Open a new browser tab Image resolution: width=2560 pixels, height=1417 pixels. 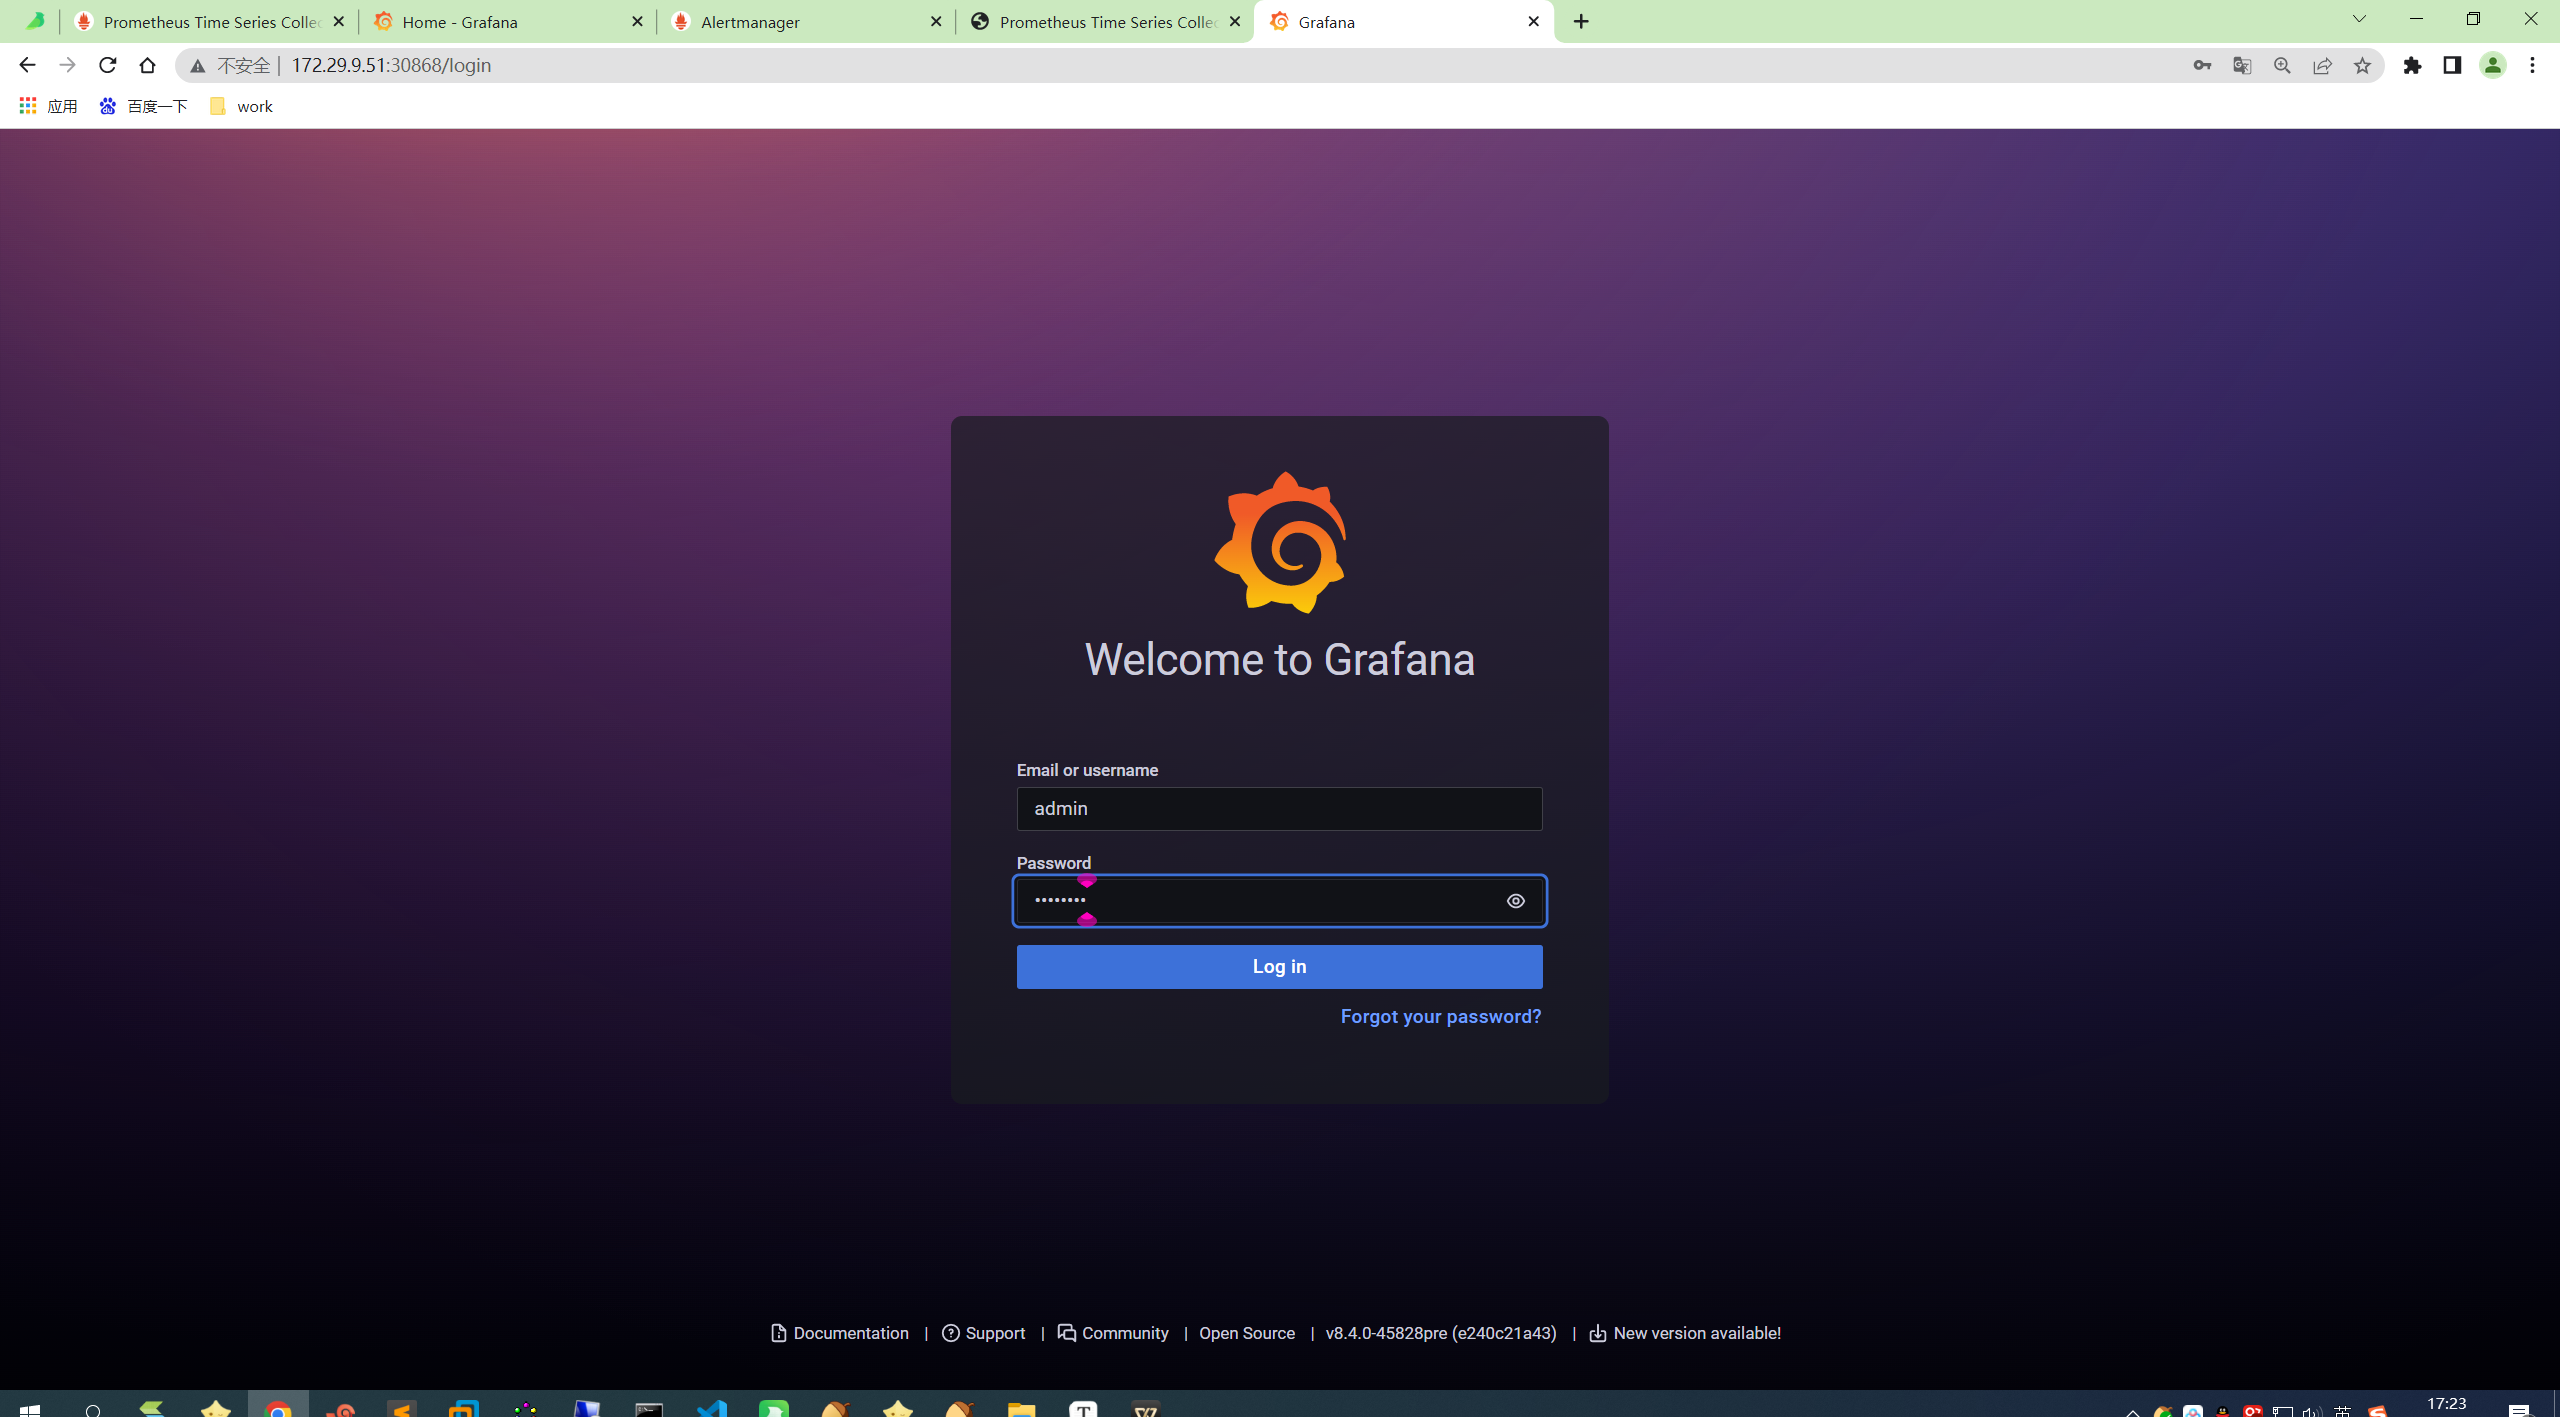click(1581, 21)
